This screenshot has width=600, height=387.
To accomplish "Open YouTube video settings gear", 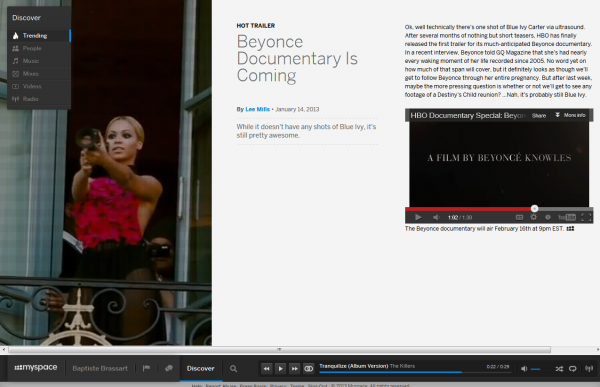I will tap(533, 217).
